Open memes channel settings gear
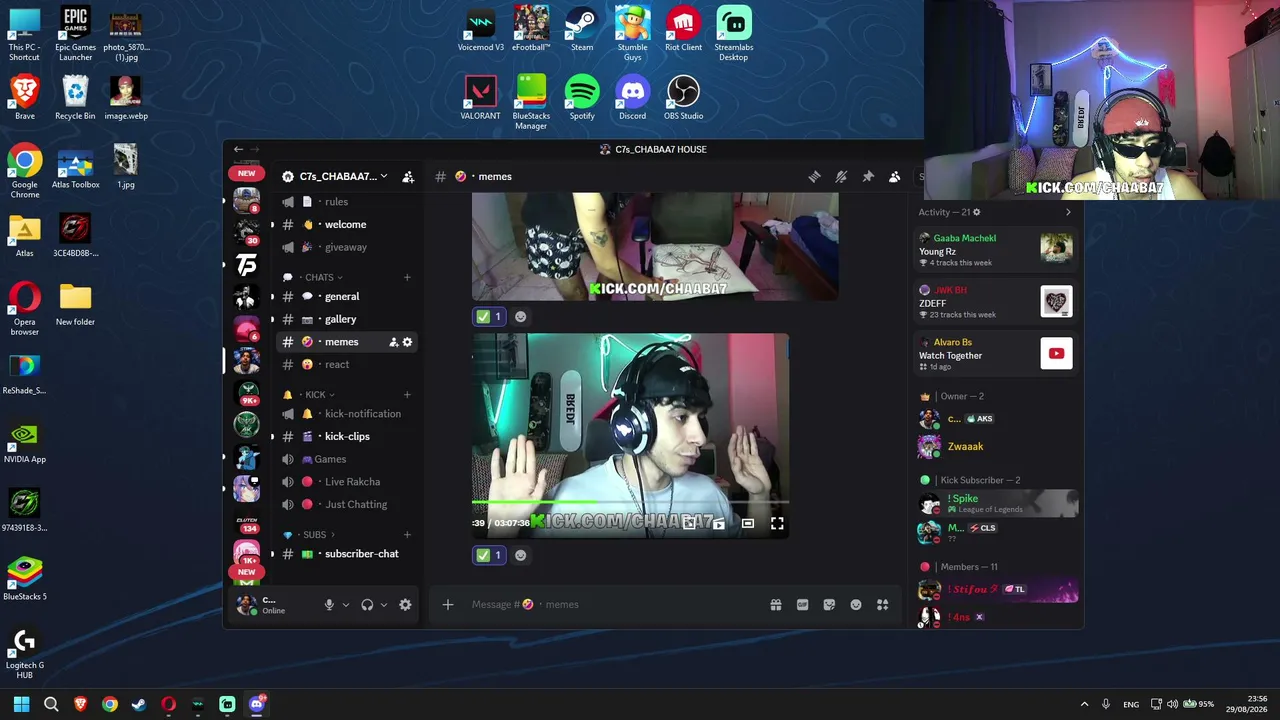The width and height of the screenshot is (1280, 720). 407,342
